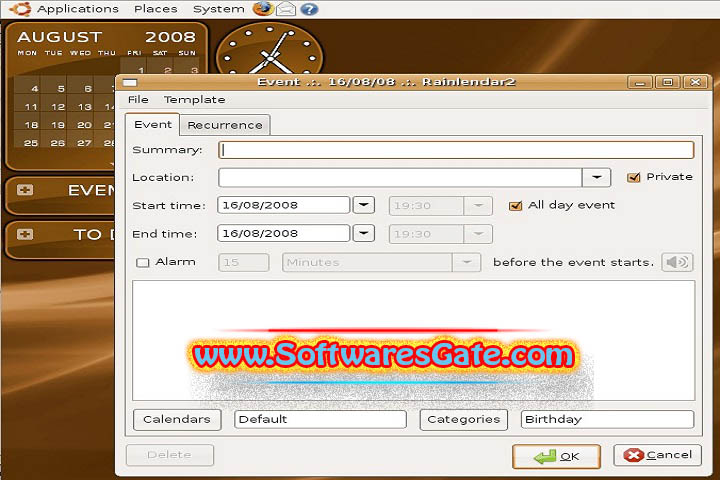Open the File menu
Screen dimensions: 720x480
pyautogui.click(x=138, y=100)
